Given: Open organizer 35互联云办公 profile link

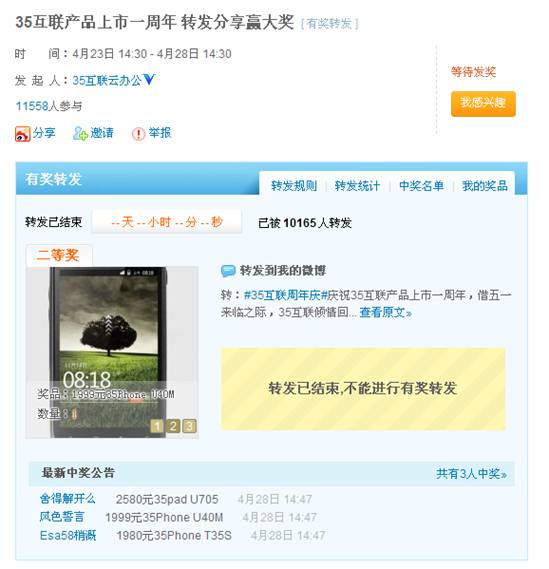Looking at the screenshot, I should pyautogui.click(x=107, y=80).
